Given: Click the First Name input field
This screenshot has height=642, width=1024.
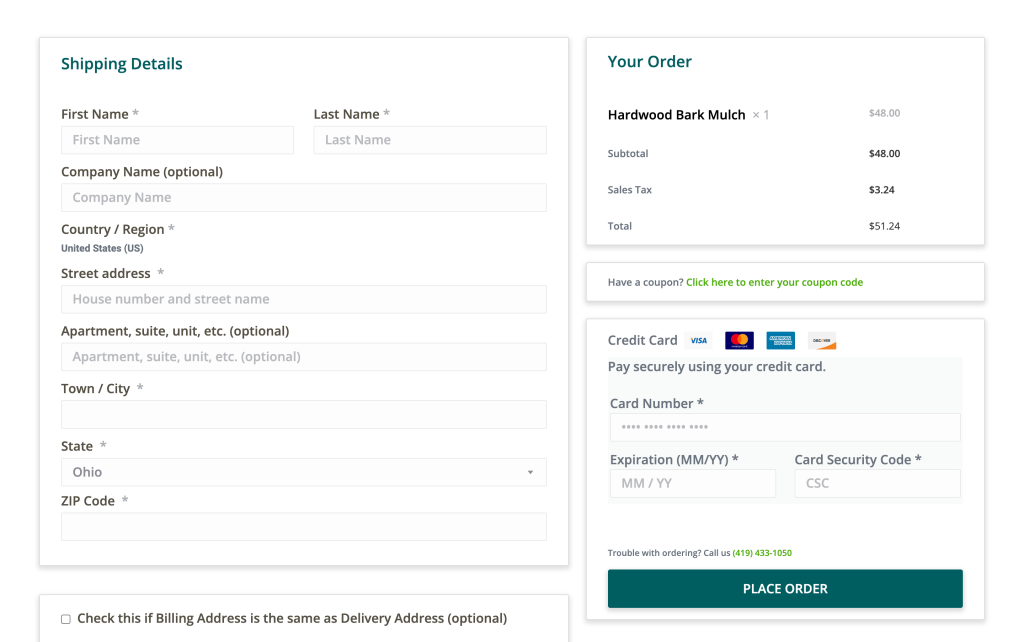Looking at the screenshot, I should [177, 139].
